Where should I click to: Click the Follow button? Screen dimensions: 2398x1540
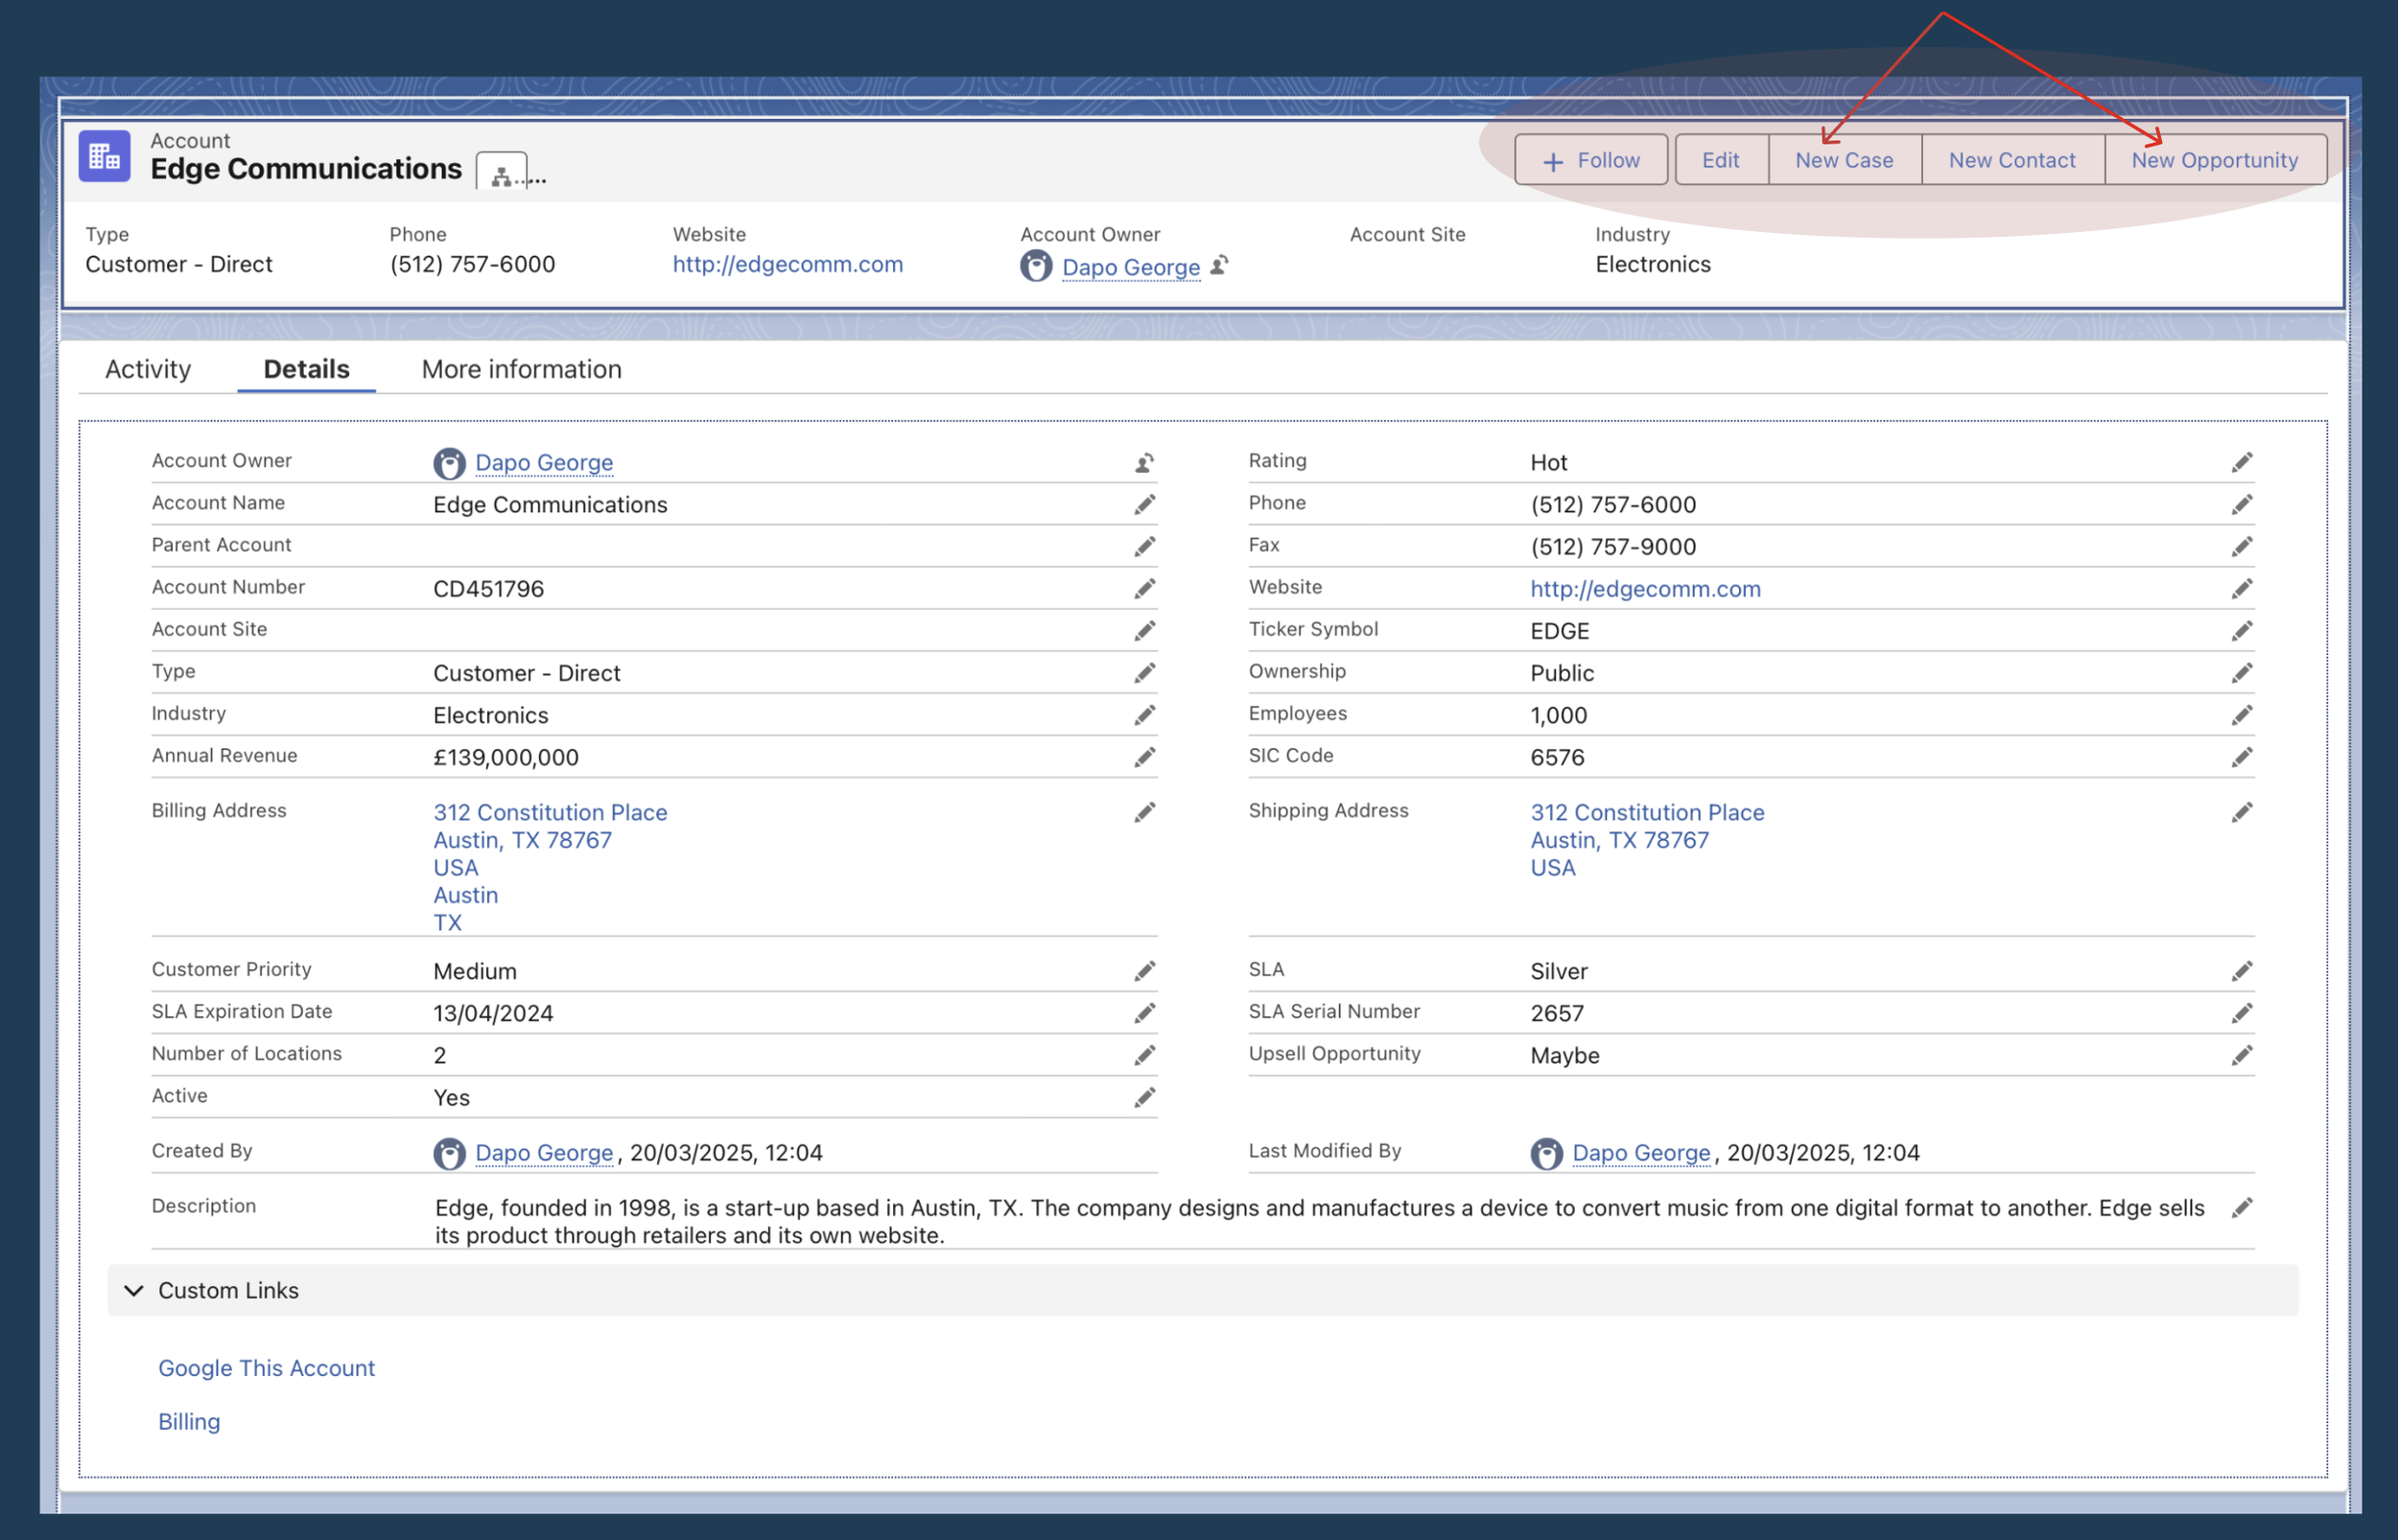tap(1590, 160)
